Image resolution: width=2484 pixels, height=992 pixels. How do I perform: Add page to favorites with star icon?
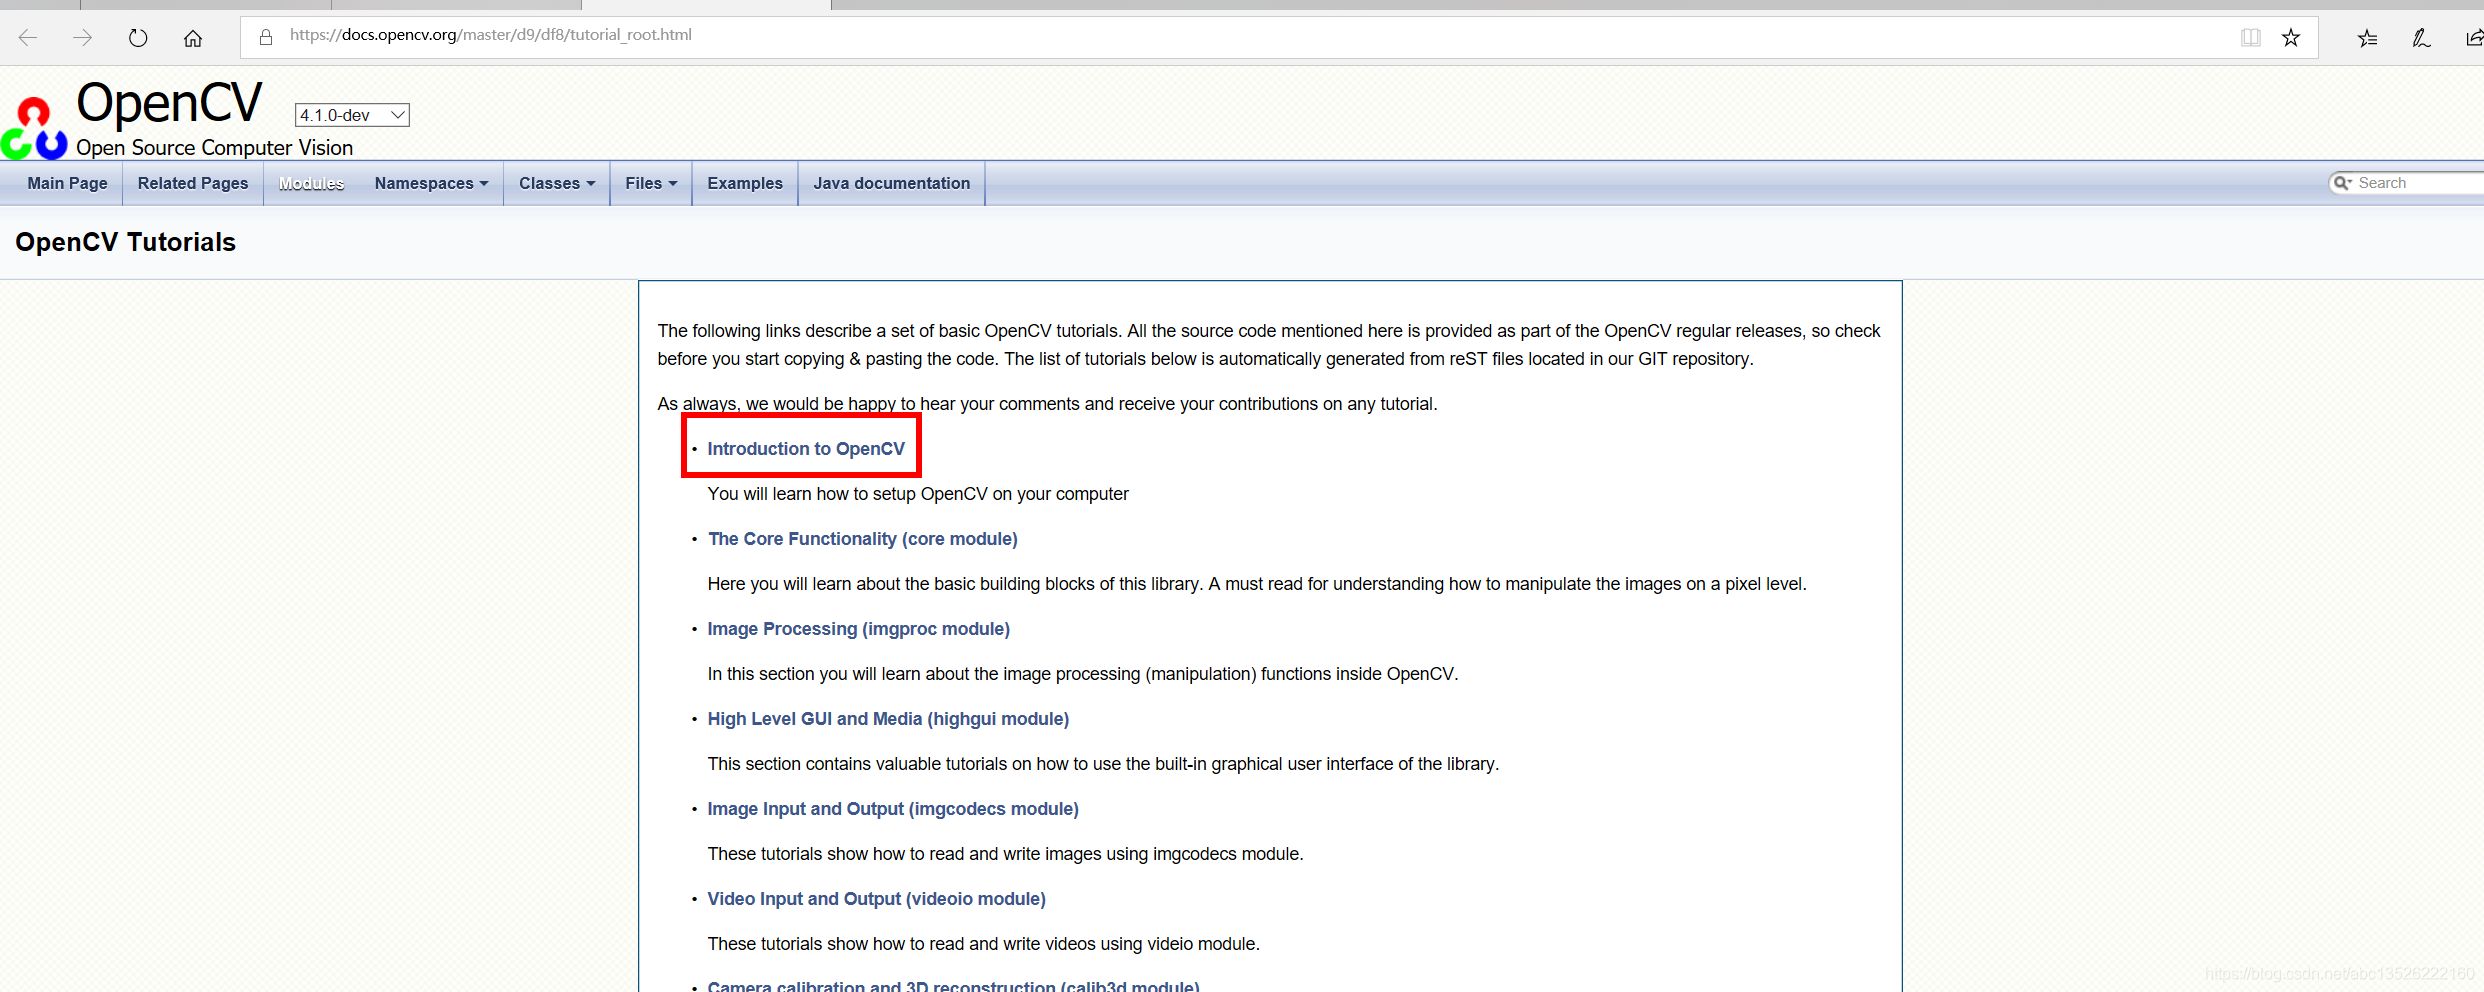pyautogui.click(x=2291, y=38)
